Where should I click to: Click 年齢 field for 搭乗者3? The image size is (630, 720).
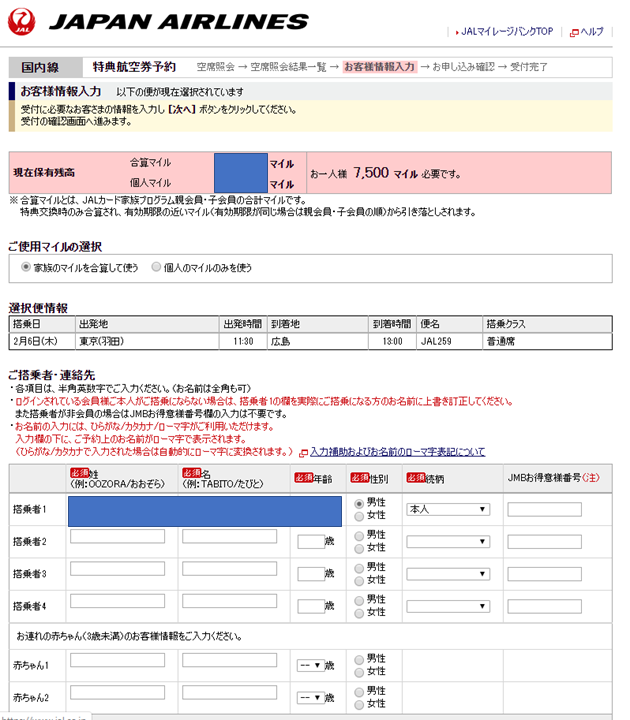[311, 574]
